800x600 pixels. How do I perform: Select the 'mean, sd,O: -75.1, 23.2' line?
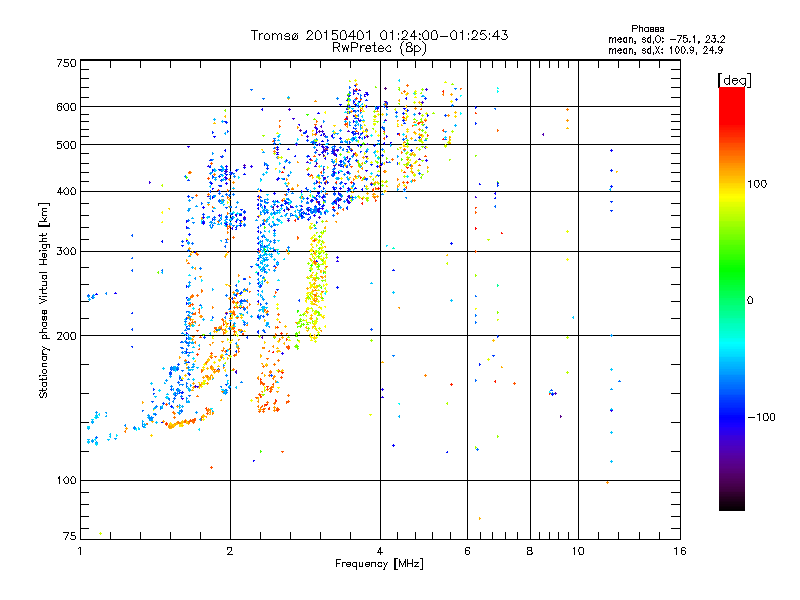[666, 39]
